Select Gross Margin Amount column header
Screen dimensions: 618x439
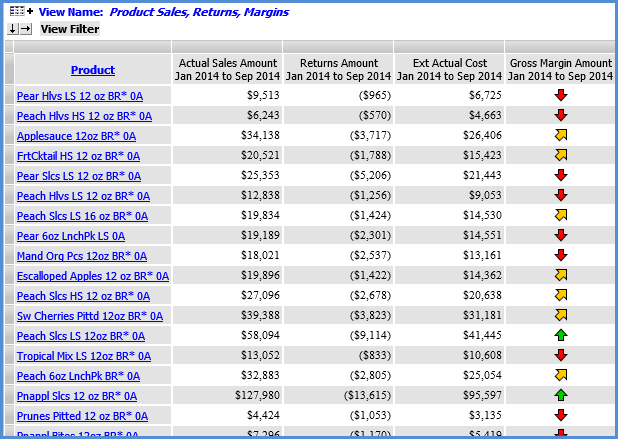pyautogui.click(x=560, y=69)
